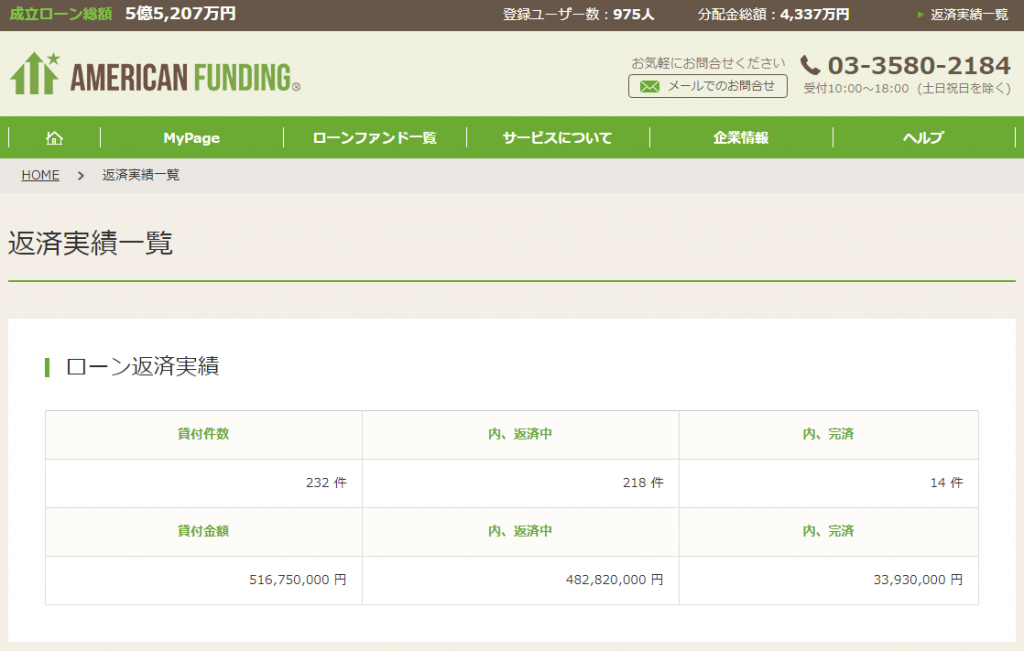Open the ヘルプ menu item
1024x651 pixels.
pyautogui.click(x=923, y=138)
